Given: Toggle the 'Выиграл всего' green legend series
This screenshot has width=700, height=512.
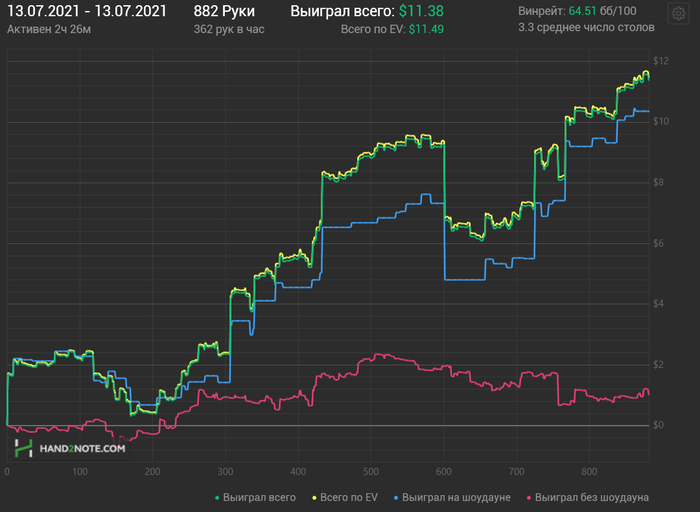Looking at the screenshot, I should click(x=255, y=497).
